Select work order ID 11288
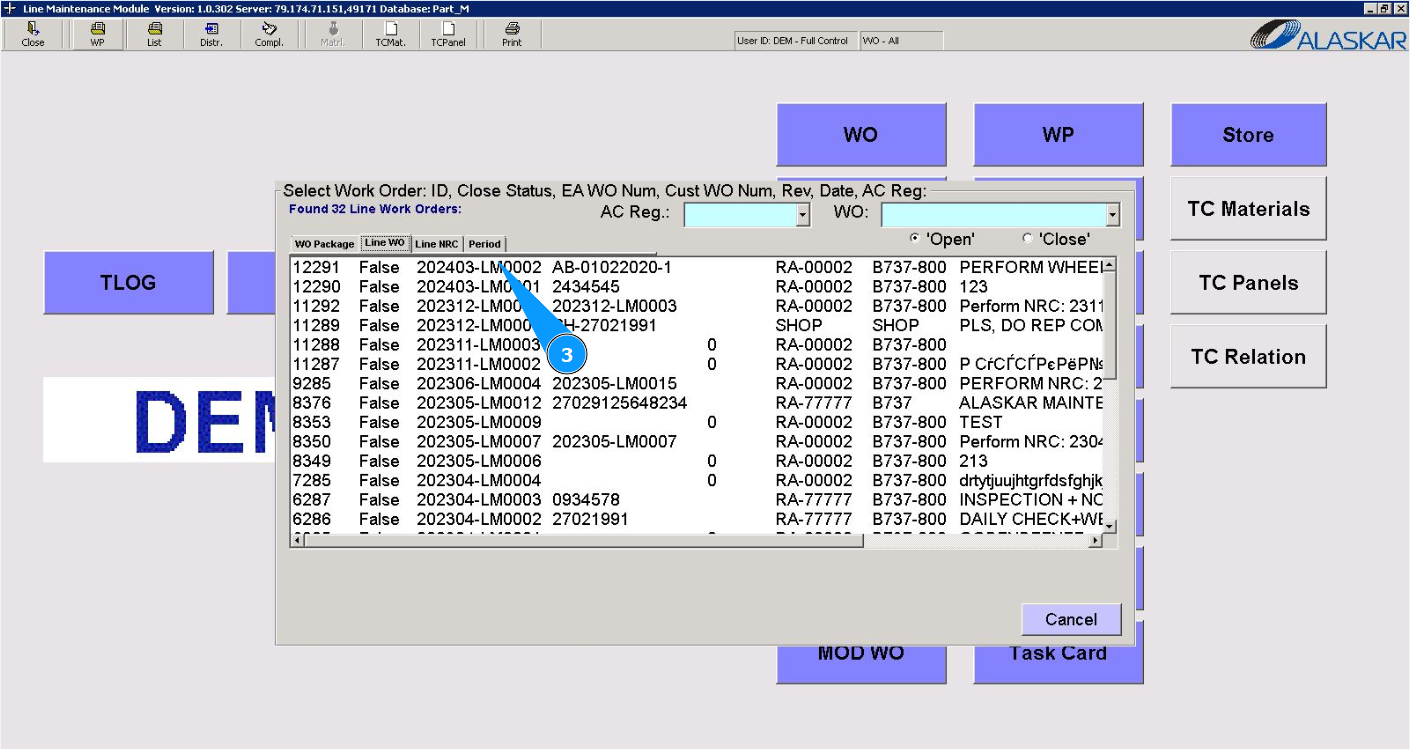1410x749 pixels. (316, 345)
